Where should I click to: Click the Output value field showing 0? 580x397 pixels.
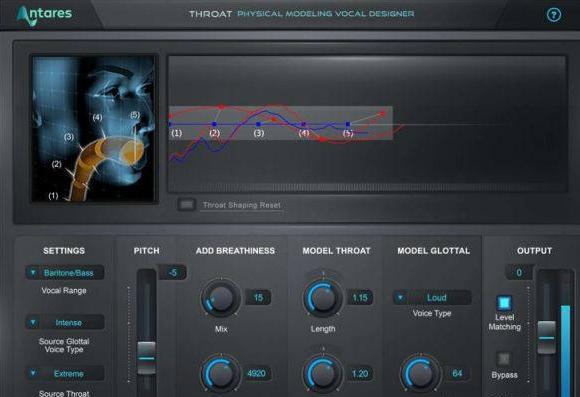coord(519,273)
